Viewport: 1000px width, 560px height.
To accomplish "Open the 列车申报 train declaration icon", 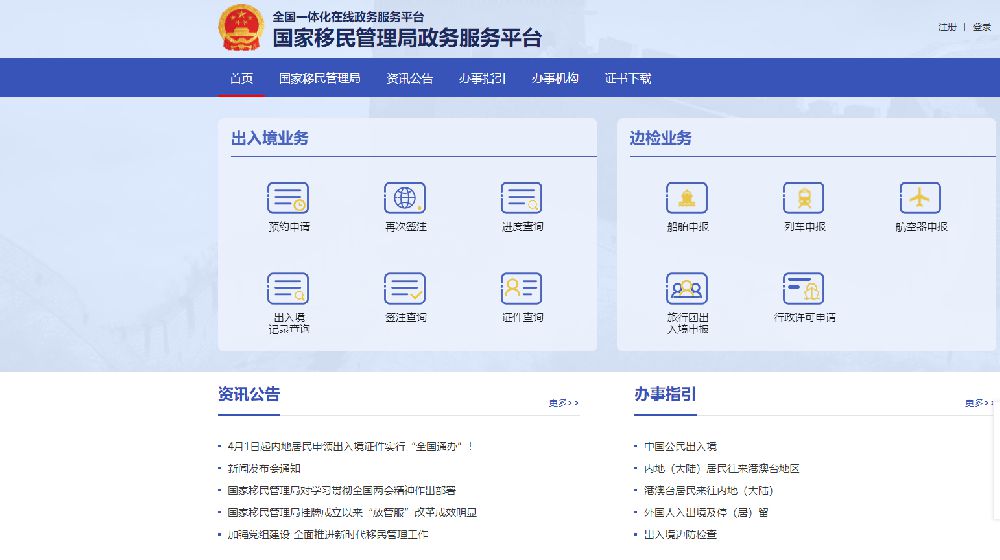I will pyautogui.click(x=803, y=198).
